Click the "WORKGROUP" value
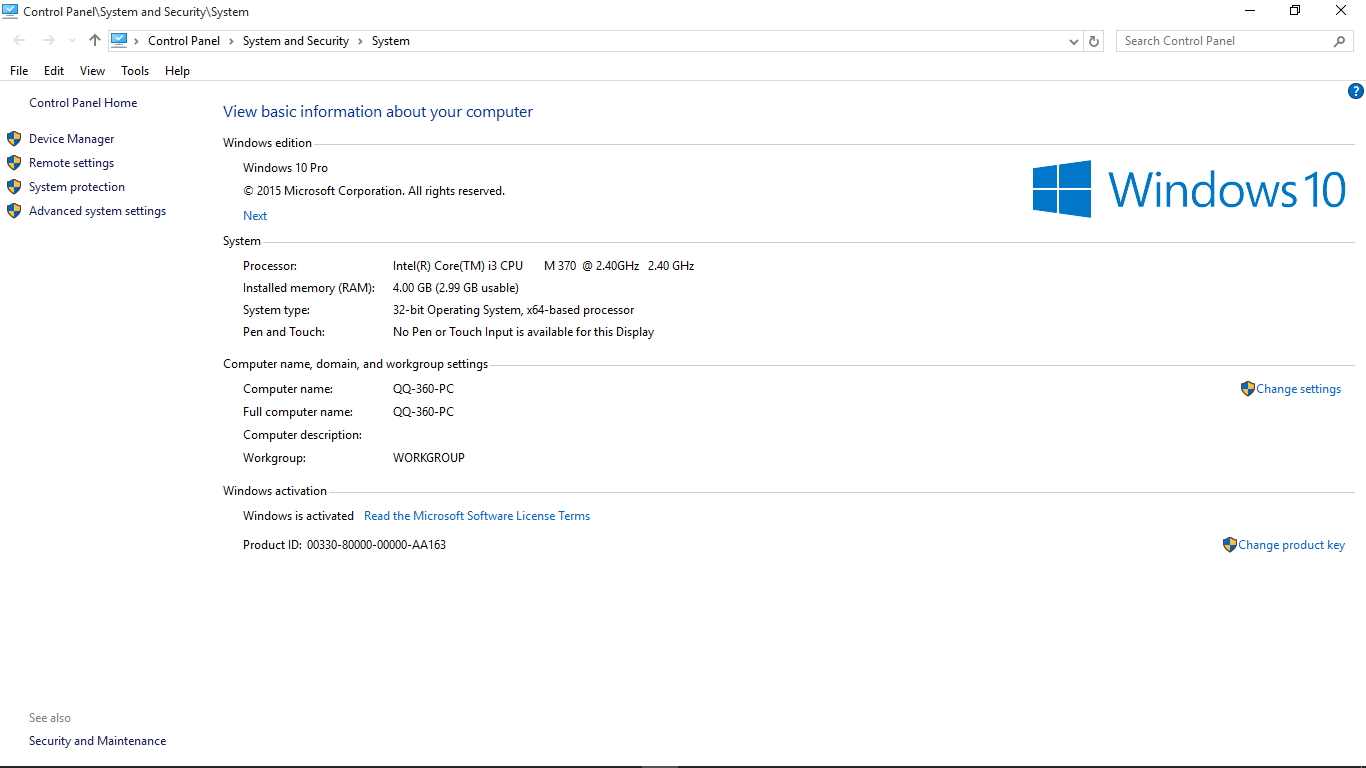Screen dimensions: 1366x768 pos(429,458)
